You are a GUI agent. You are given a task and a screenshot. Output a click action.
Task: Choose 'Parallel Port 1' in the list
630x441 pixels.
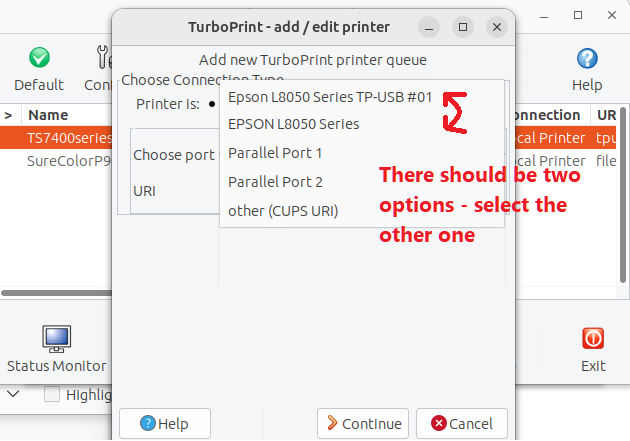275,153
